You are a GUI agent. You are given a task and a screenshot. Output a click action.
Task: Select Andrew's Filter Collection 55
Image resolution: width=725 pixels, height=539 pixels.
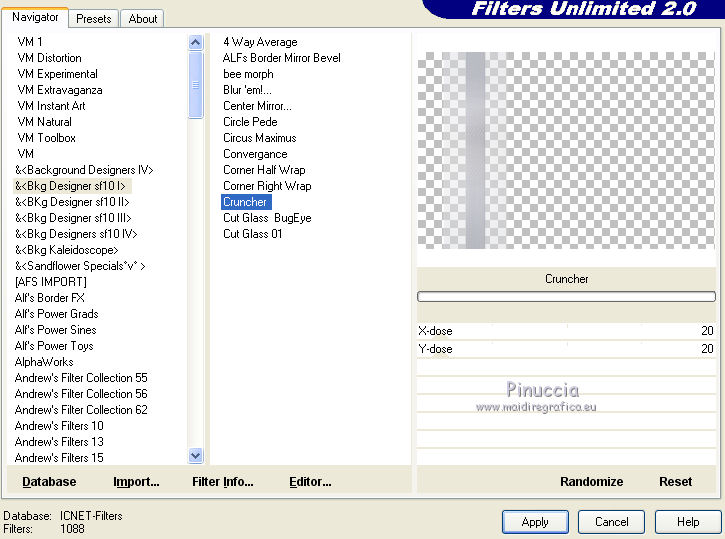81,378
